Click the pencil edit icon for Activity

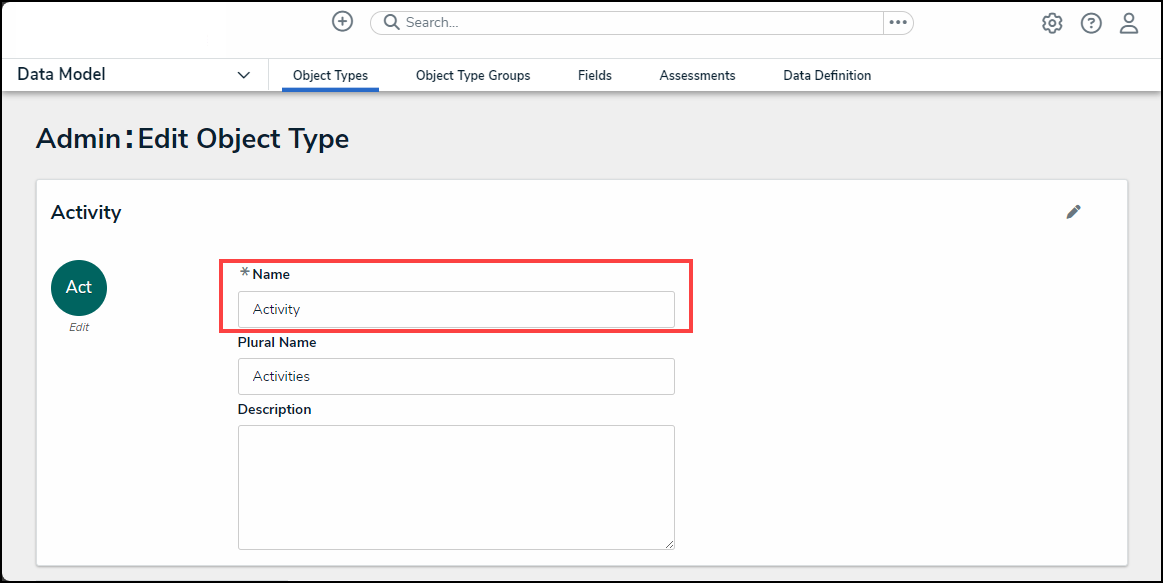click(1073, 212)
